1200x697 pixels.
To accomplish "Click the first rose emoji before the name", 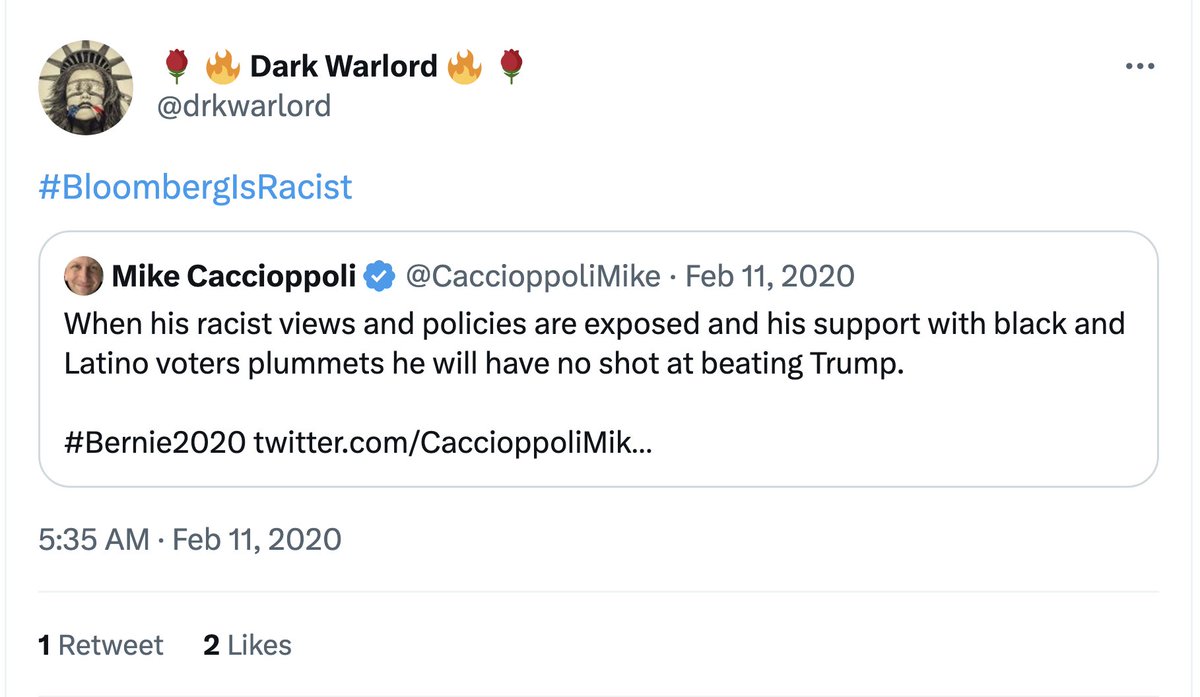I will (x=176, y=67).
